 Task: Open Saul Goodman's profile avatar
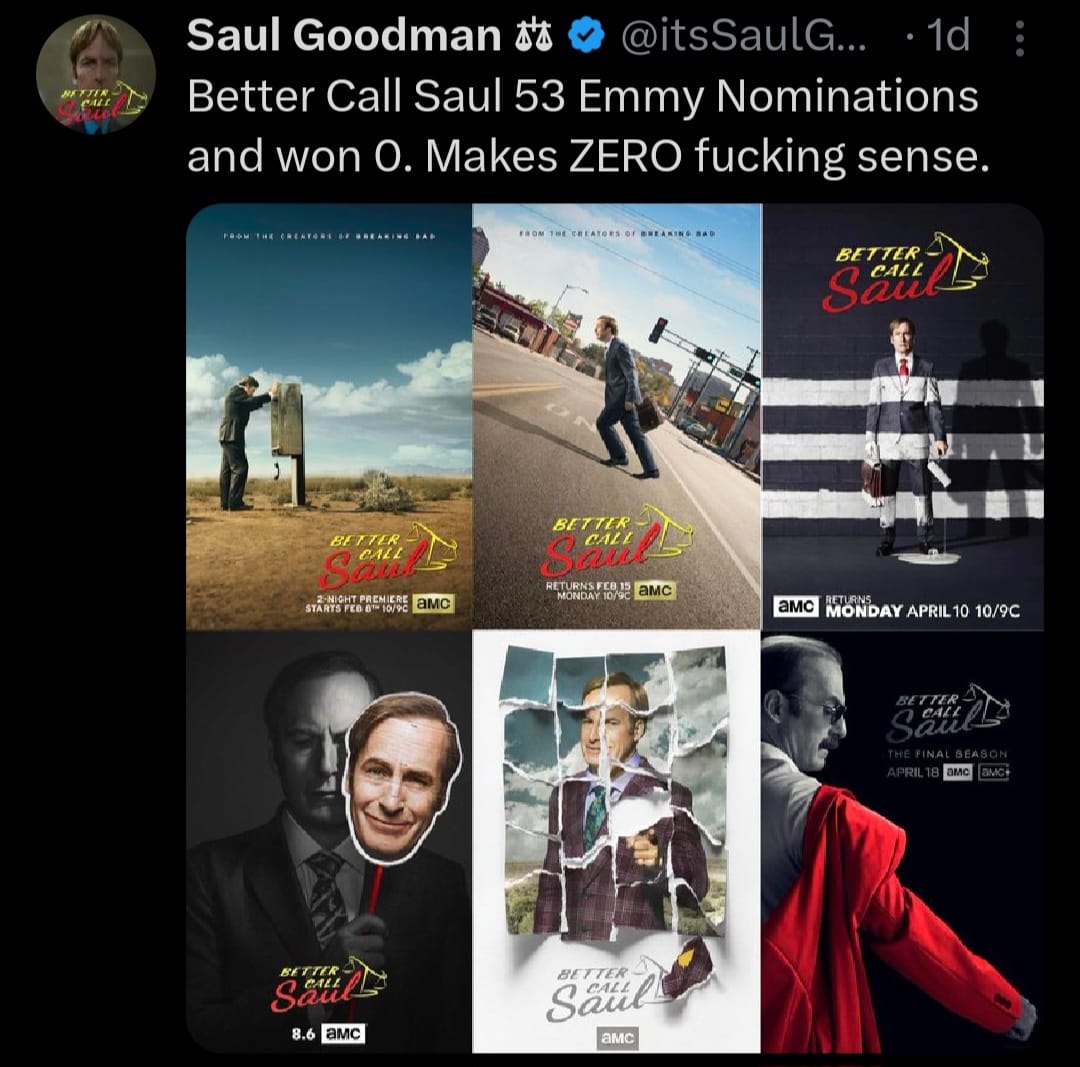tap(96, 74)
